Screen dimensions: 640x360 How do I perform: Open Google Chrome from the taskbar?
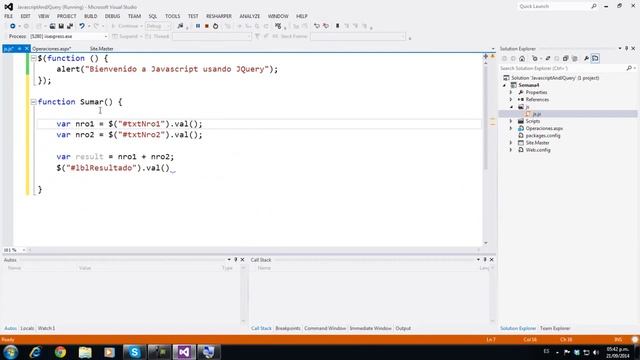pos(60,352)
